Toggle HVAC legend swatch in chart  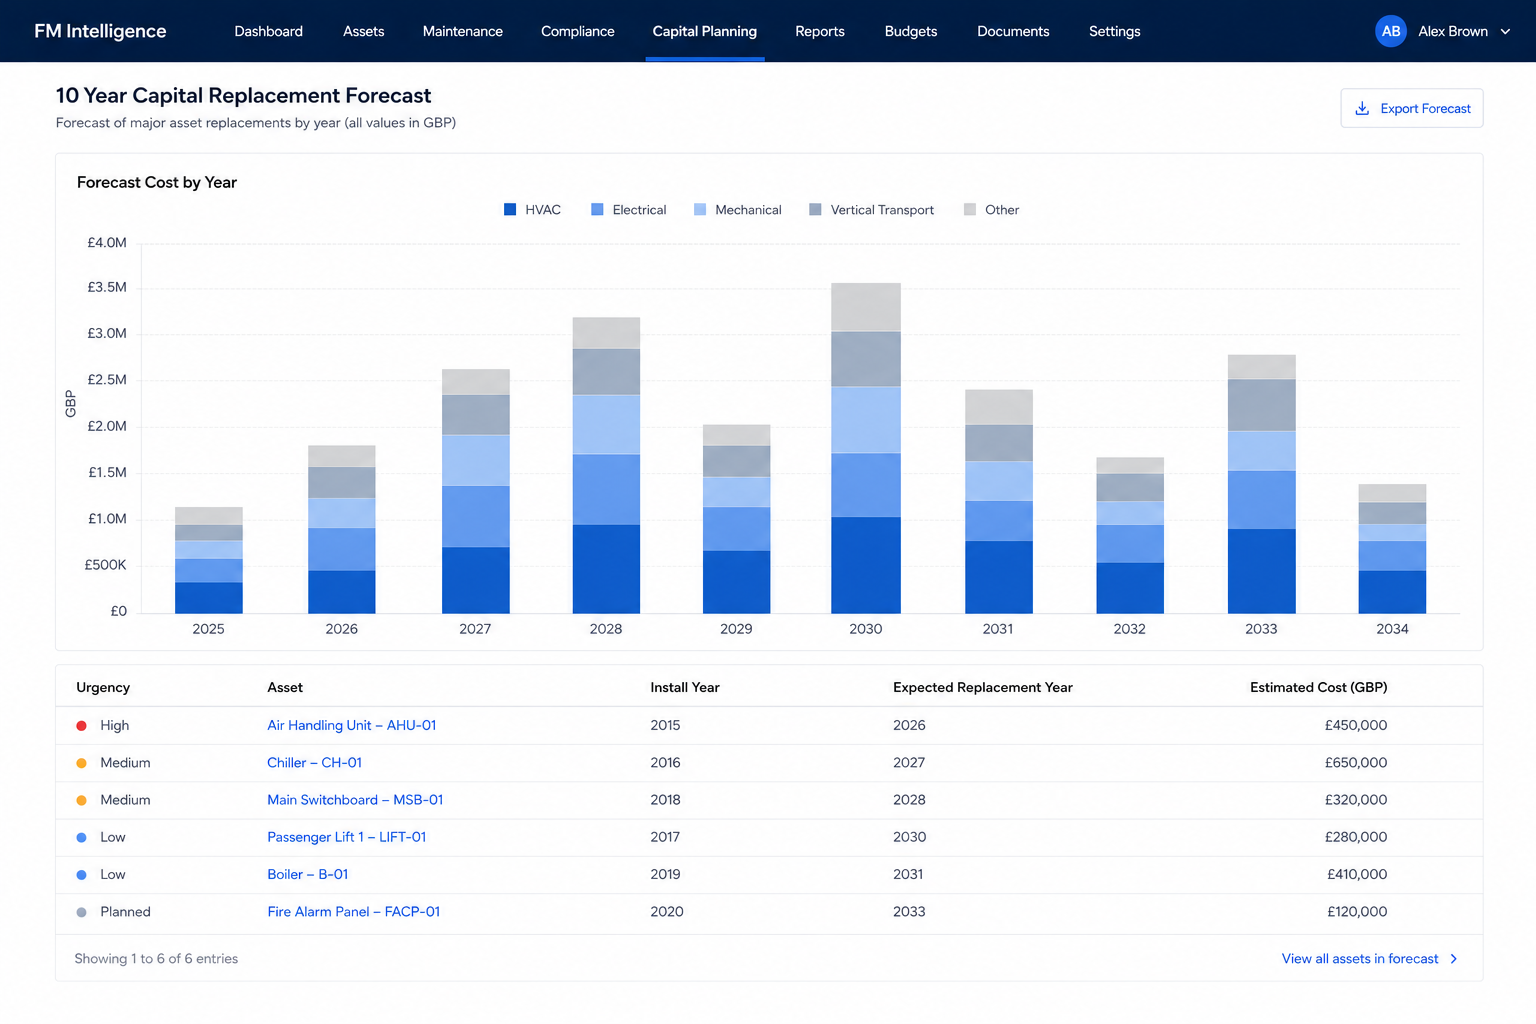pyautogui.click(x=510, y=210)
